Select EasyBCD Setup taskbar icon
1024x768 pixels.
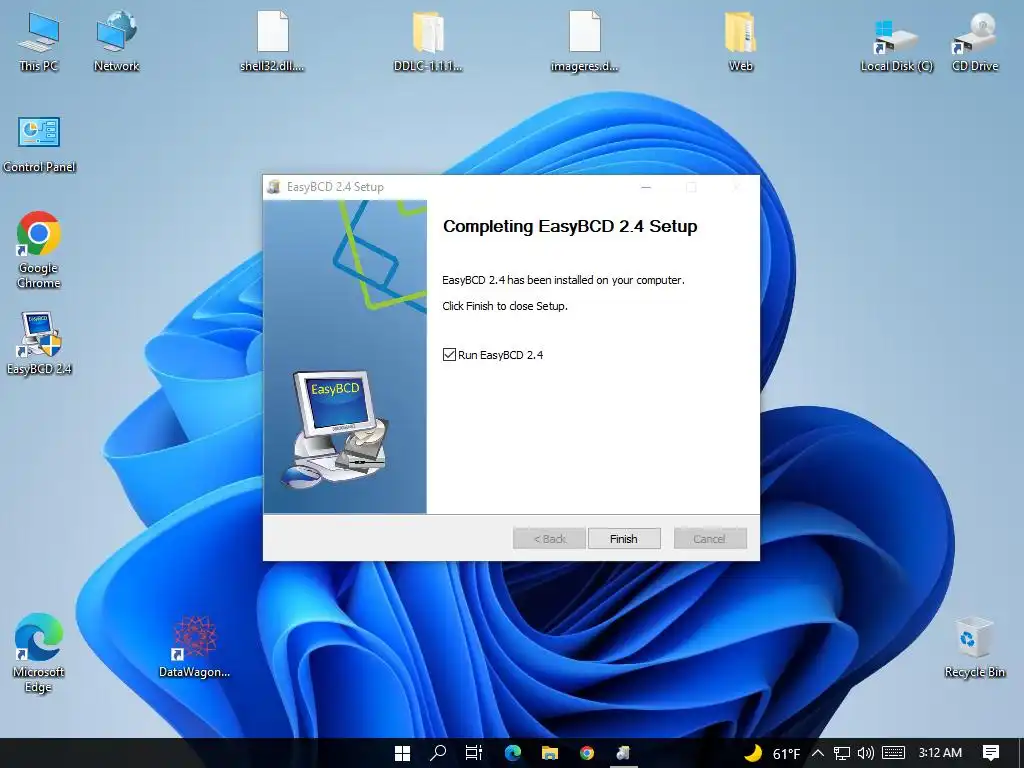pos(624,753)
